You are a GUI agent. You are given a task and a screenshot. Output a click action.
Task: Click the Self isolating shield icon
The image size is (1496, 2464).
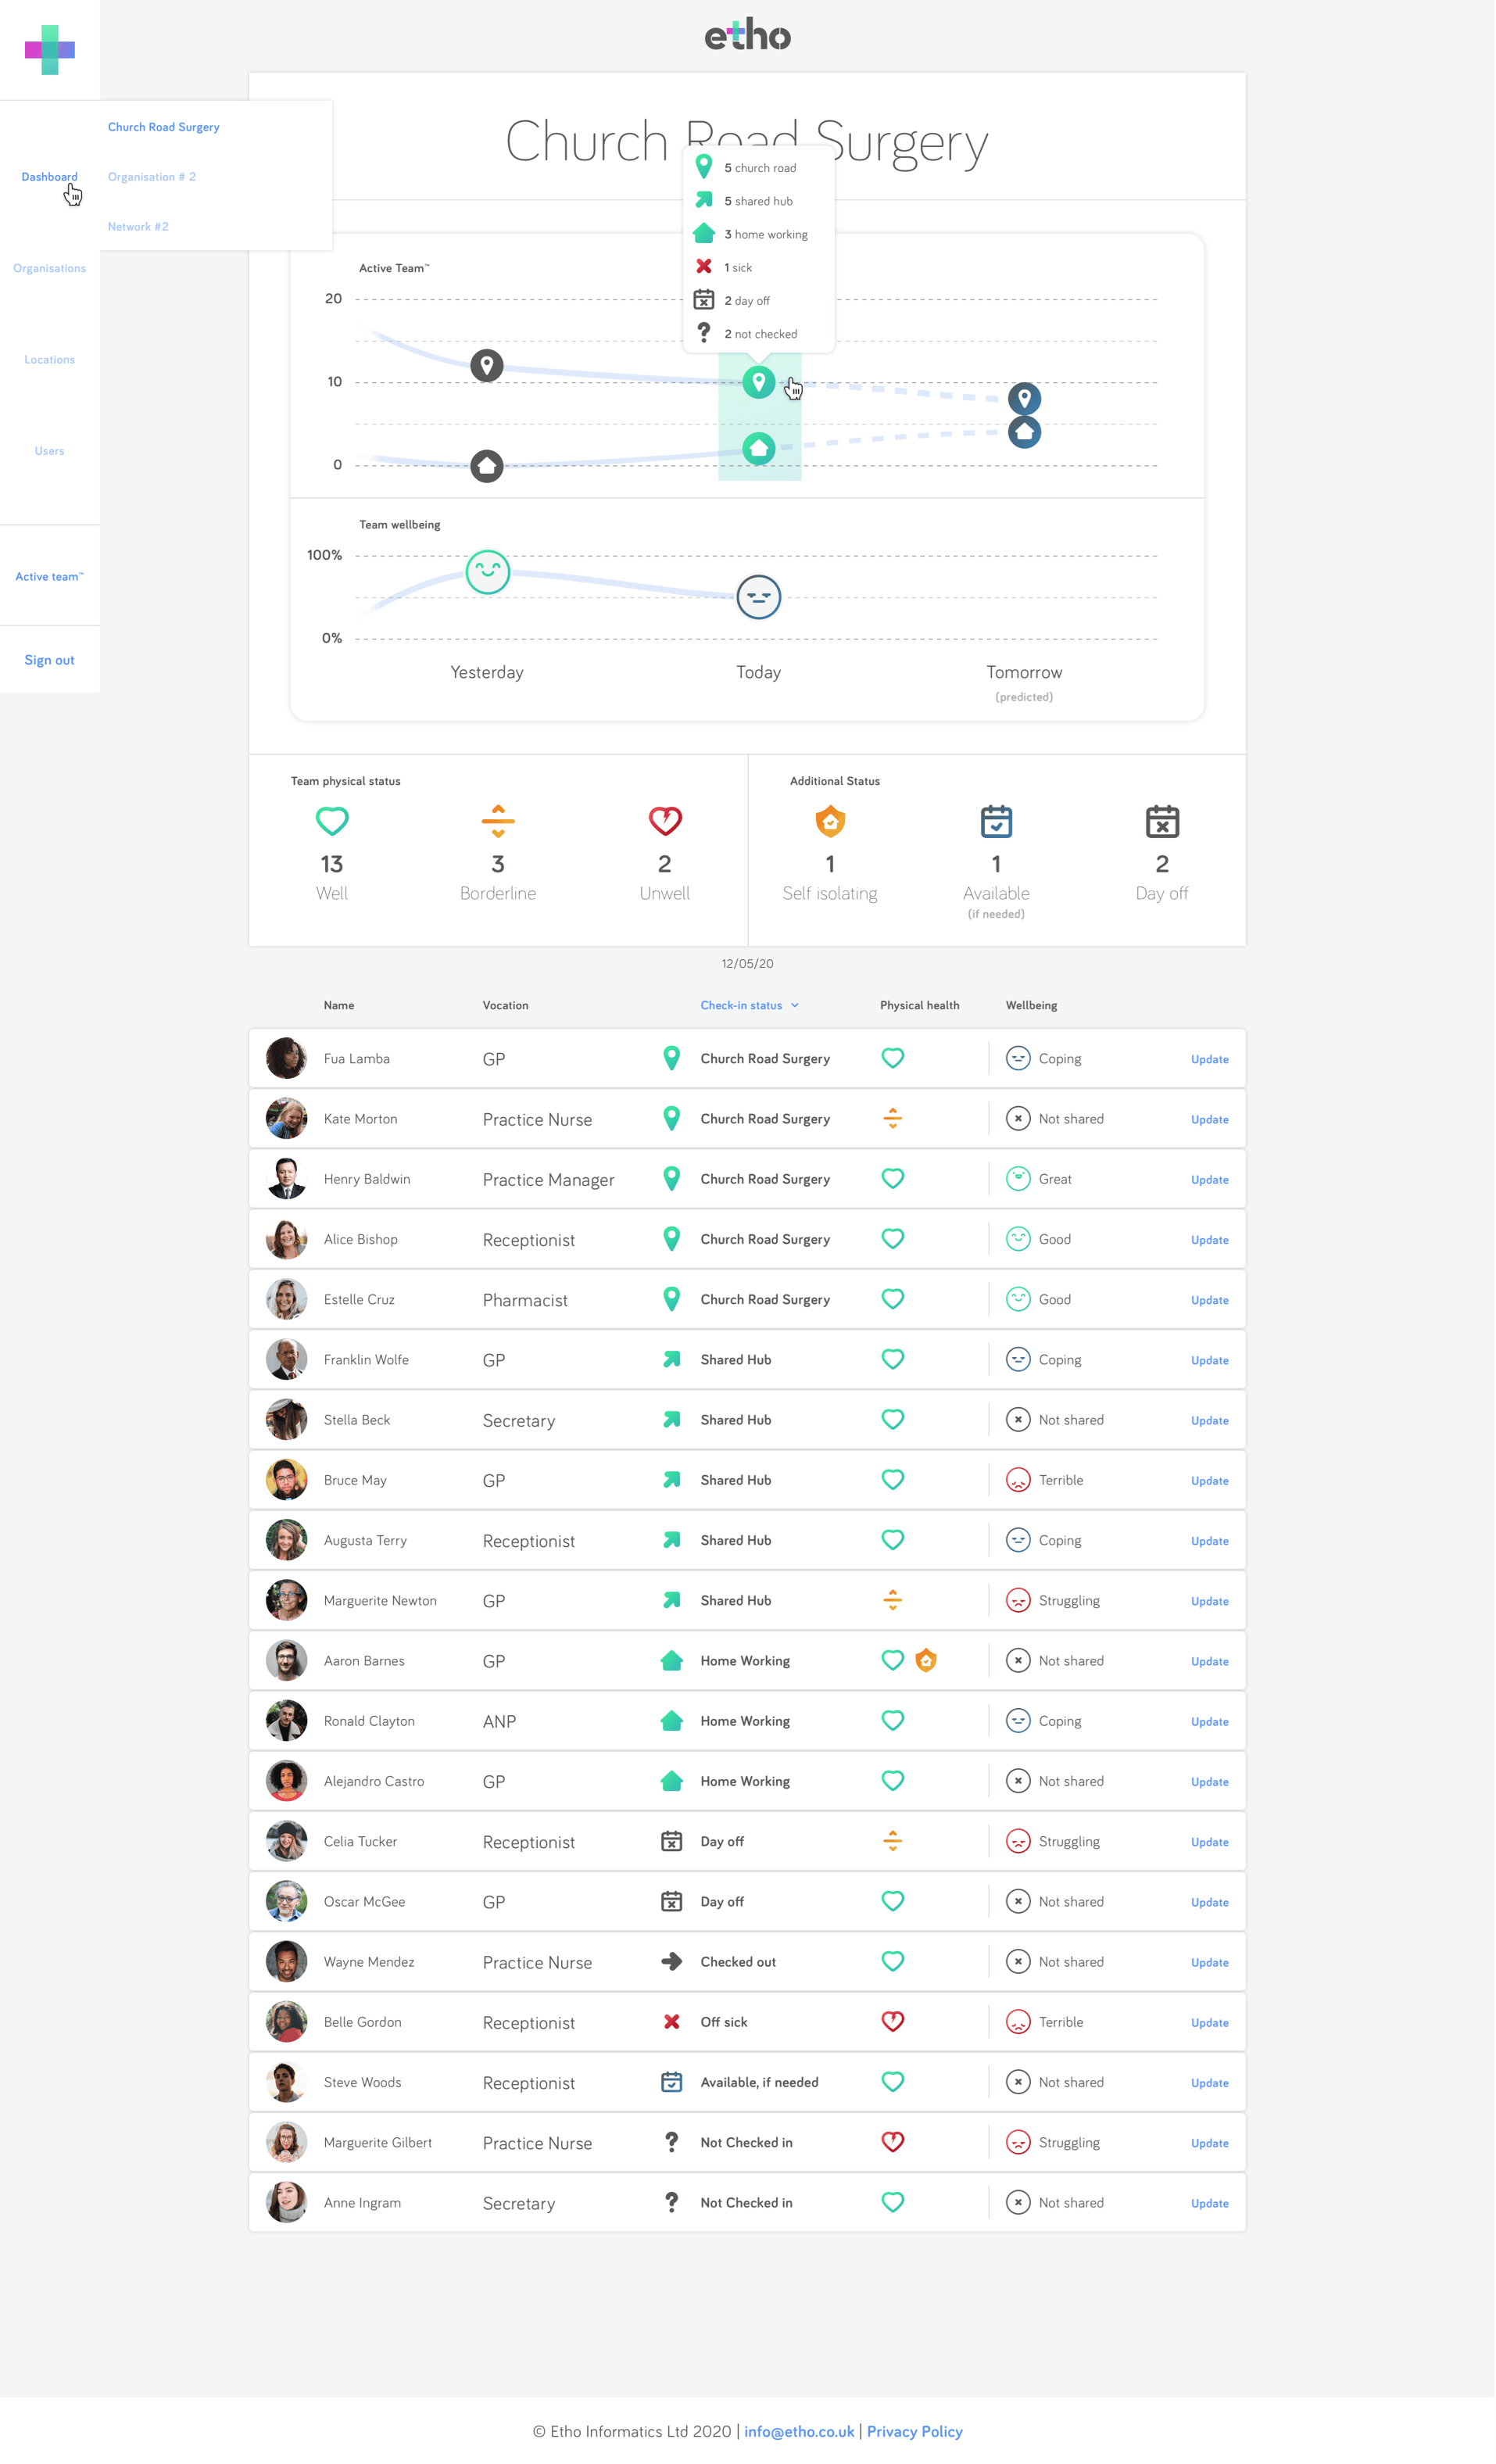coord(830,821)
